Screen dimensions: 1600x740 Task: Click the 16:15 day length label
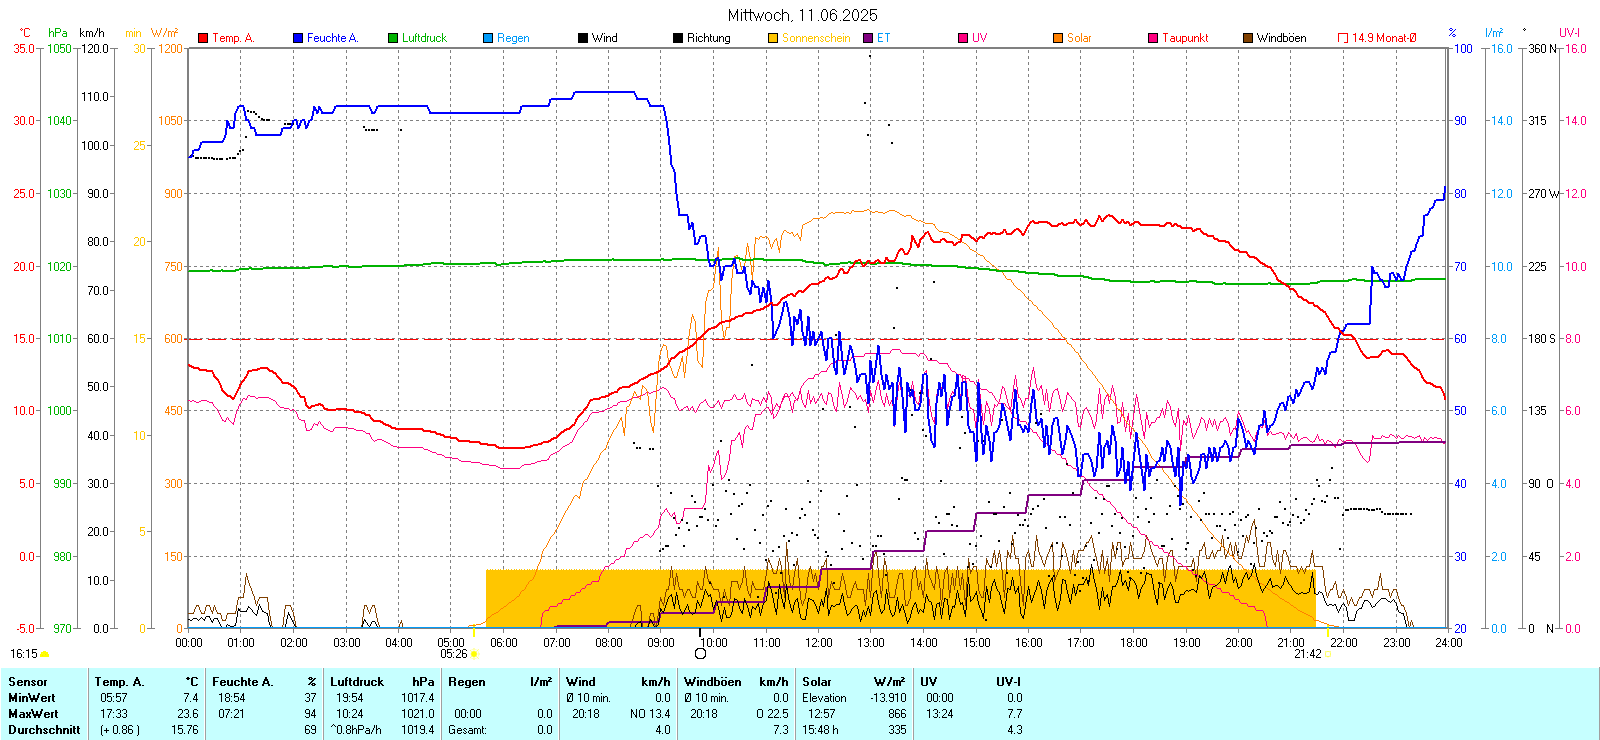[24, 654]
